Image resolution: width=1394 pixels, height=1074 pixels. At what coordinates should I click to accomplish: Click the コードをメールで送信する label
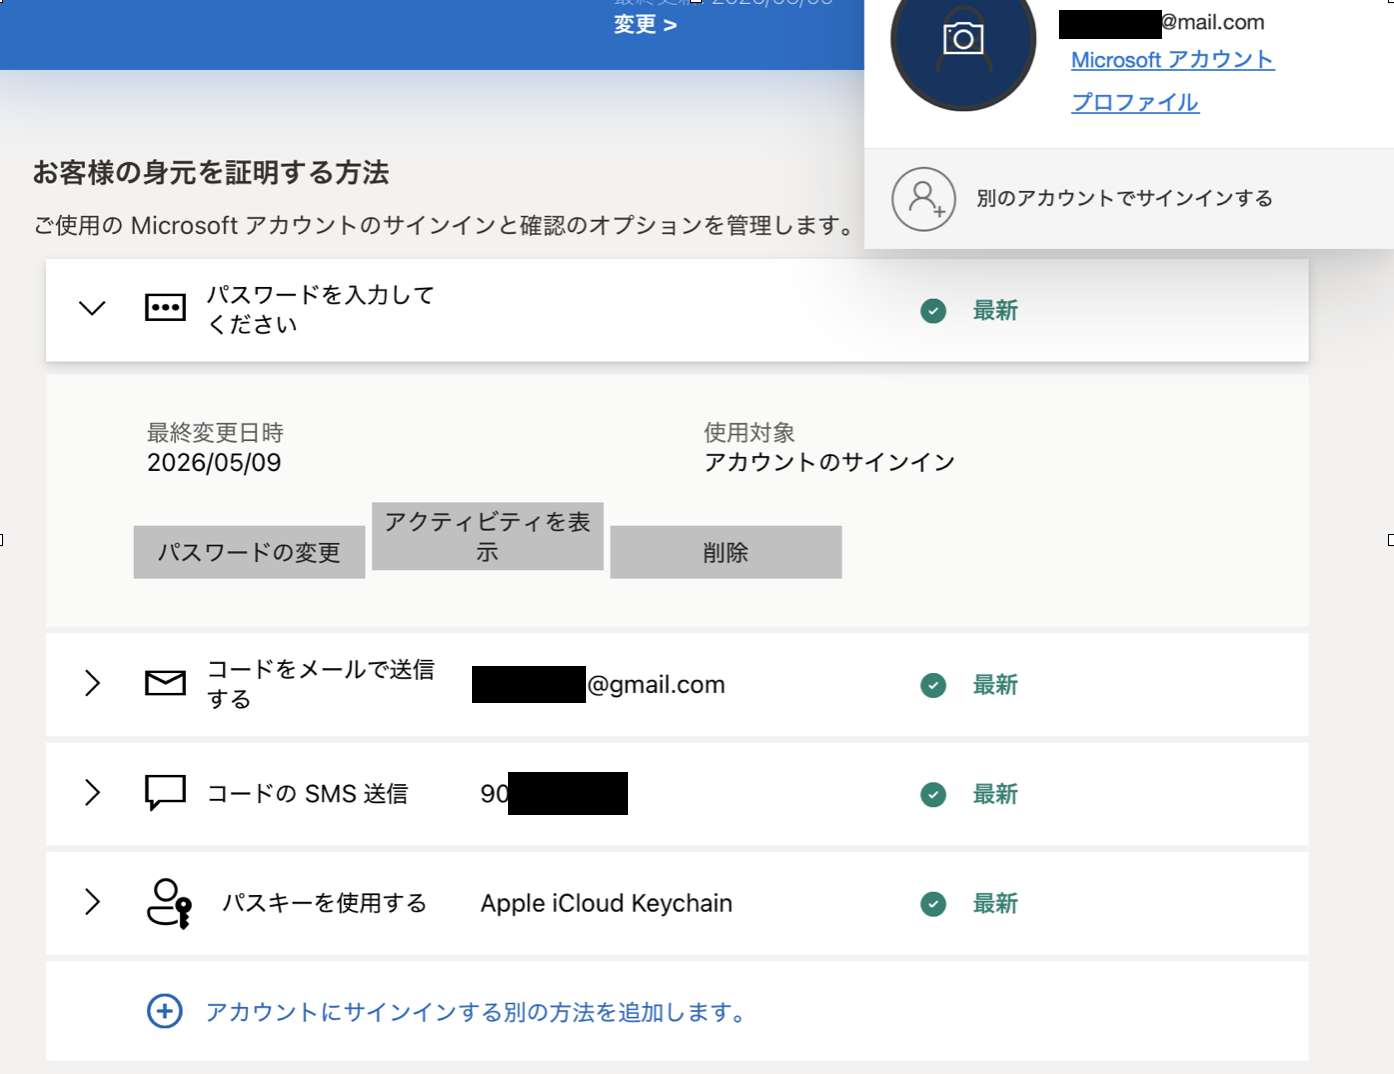pos(320,684)
